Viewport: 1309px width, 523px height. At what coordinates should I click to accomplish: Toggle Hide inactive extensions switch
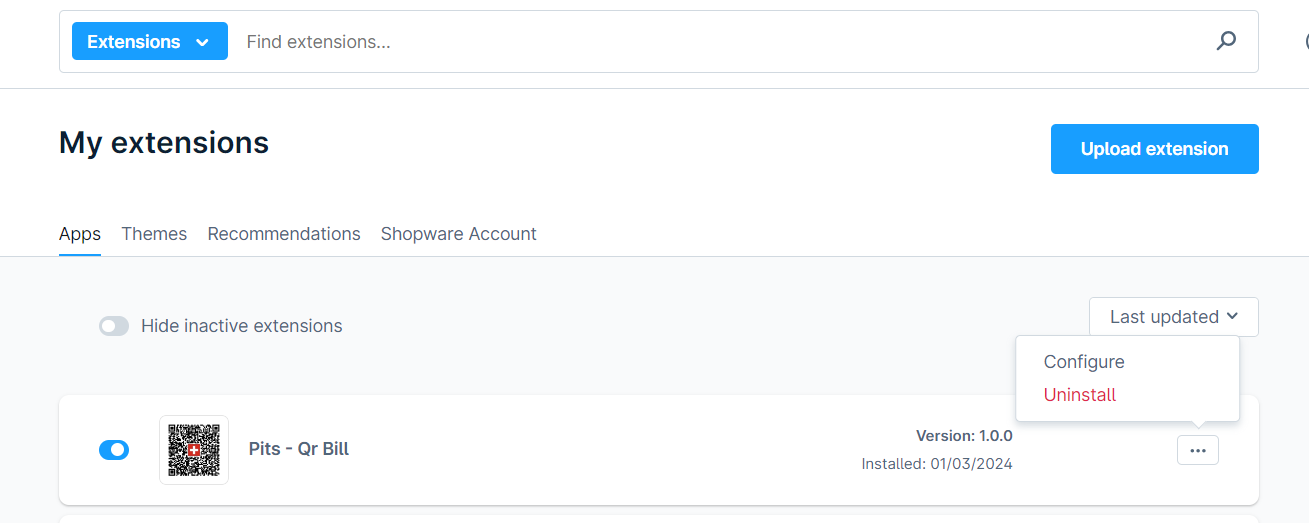(114, 326)
